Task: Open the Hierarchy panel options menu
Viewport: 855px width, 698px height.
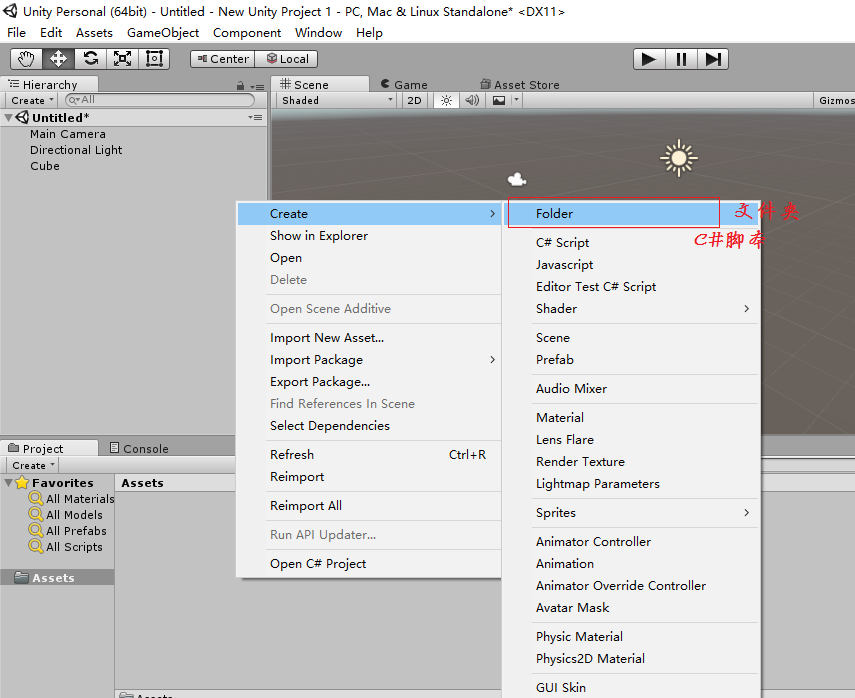Action: click(257, 87)
